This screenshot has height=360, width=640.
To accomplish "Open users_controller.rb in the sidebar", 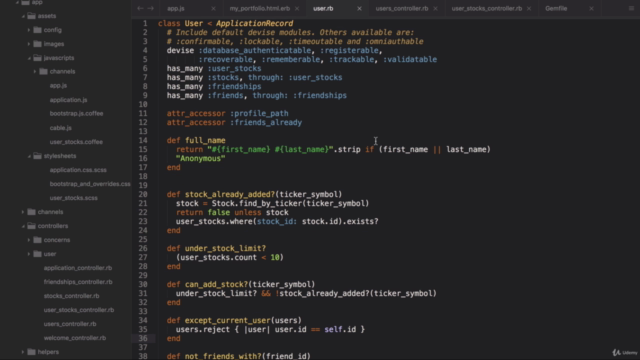I will [70, 324].
